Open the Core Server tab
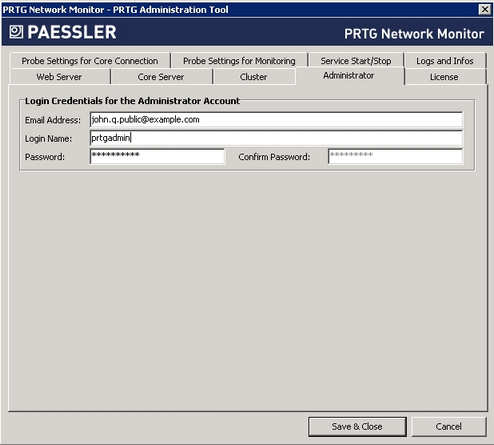The height and width of the screenshot is (445, 494). 161,77
